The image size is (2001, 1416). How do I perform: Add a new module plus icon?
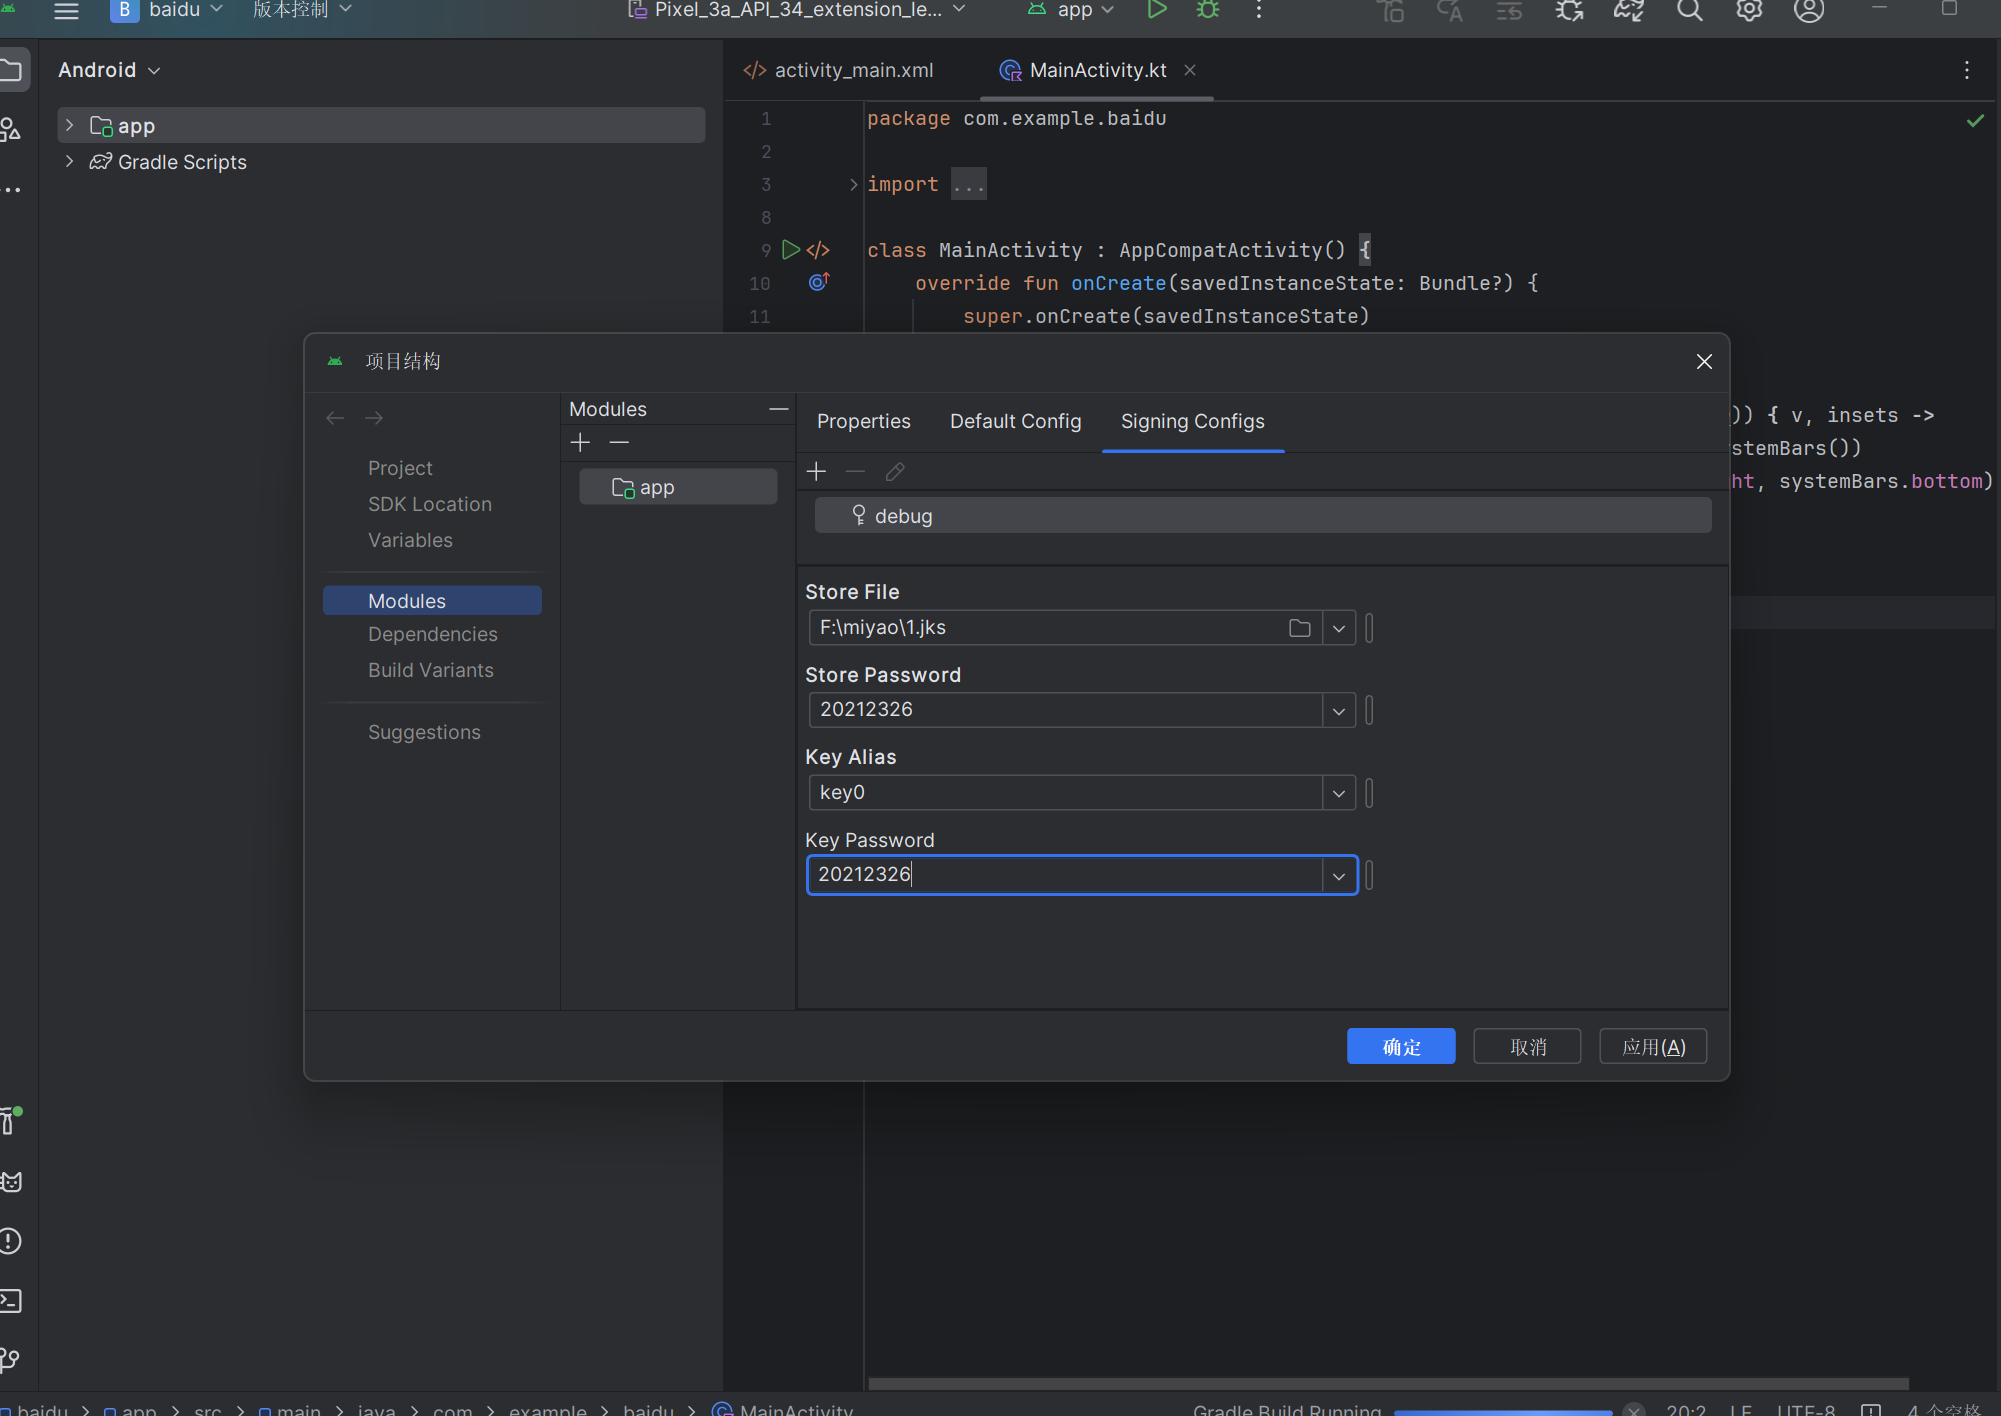(580, 442)
